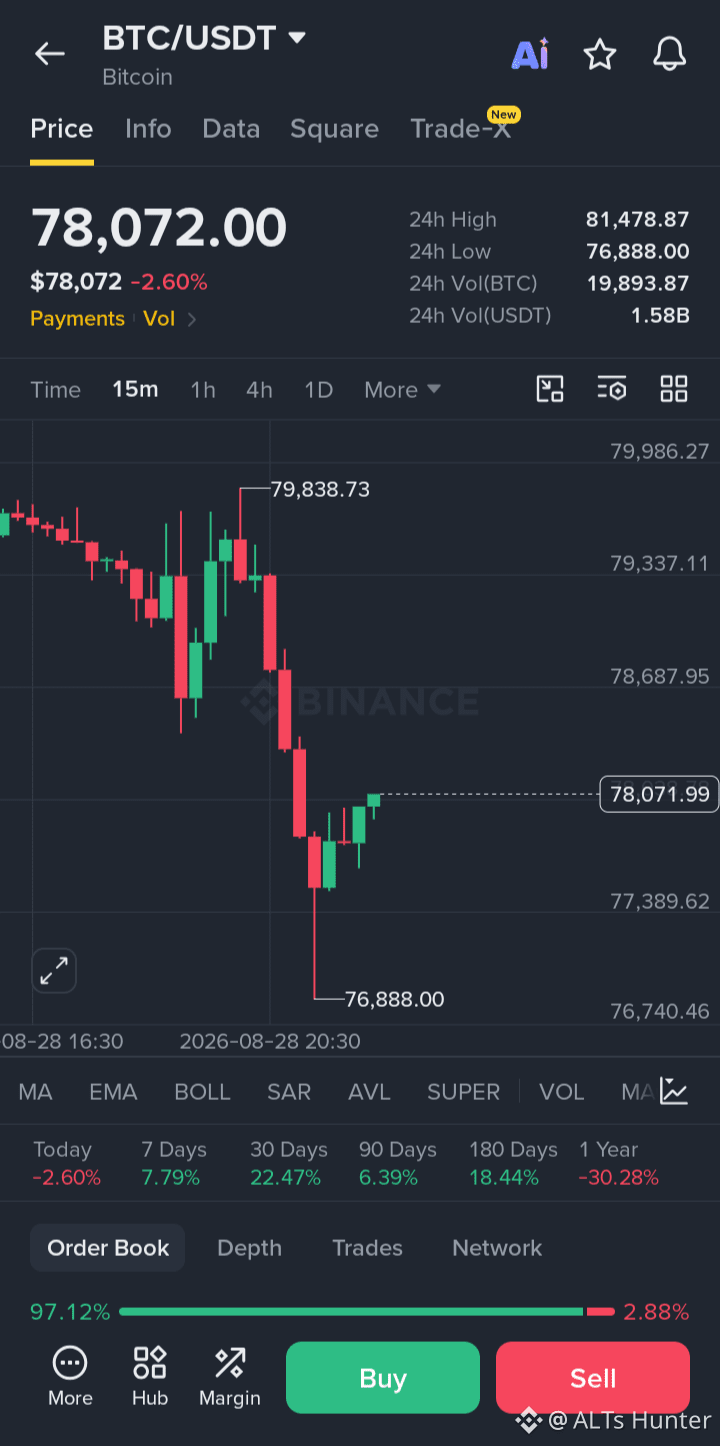This screenshot has height=1446, width=720.
Task: Click the 90 Days 6.39% performance
Action: click(397, 1163)
